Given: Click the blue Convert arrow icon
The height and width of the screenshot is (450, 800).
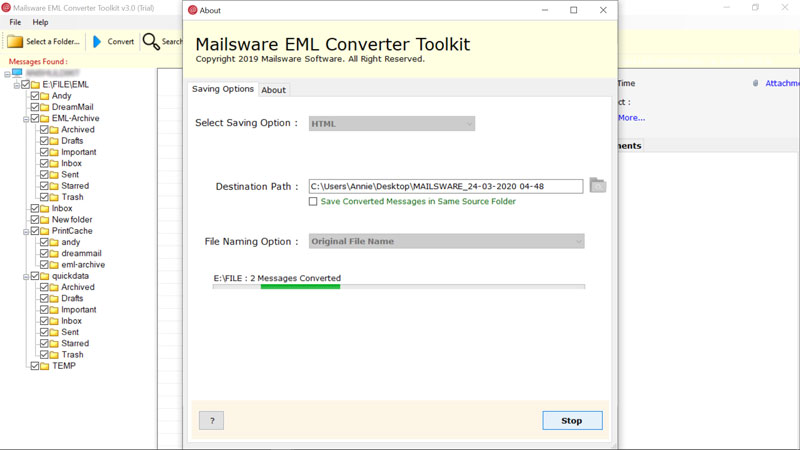Looking at the screenshot, I should click(x=97, y=41).
